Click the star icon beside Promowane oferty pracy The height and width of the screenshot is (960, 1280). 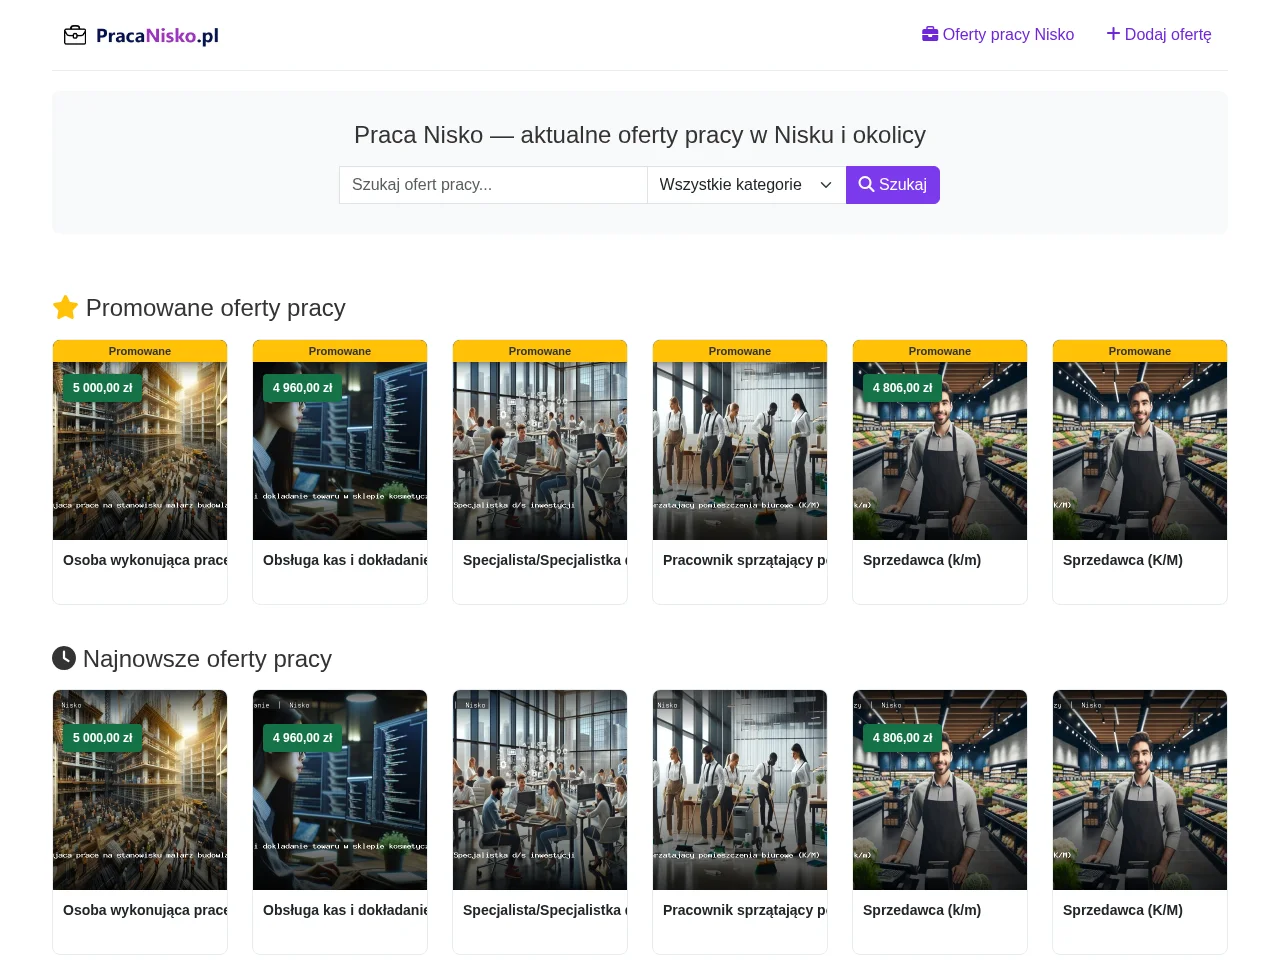click(65, 307)
